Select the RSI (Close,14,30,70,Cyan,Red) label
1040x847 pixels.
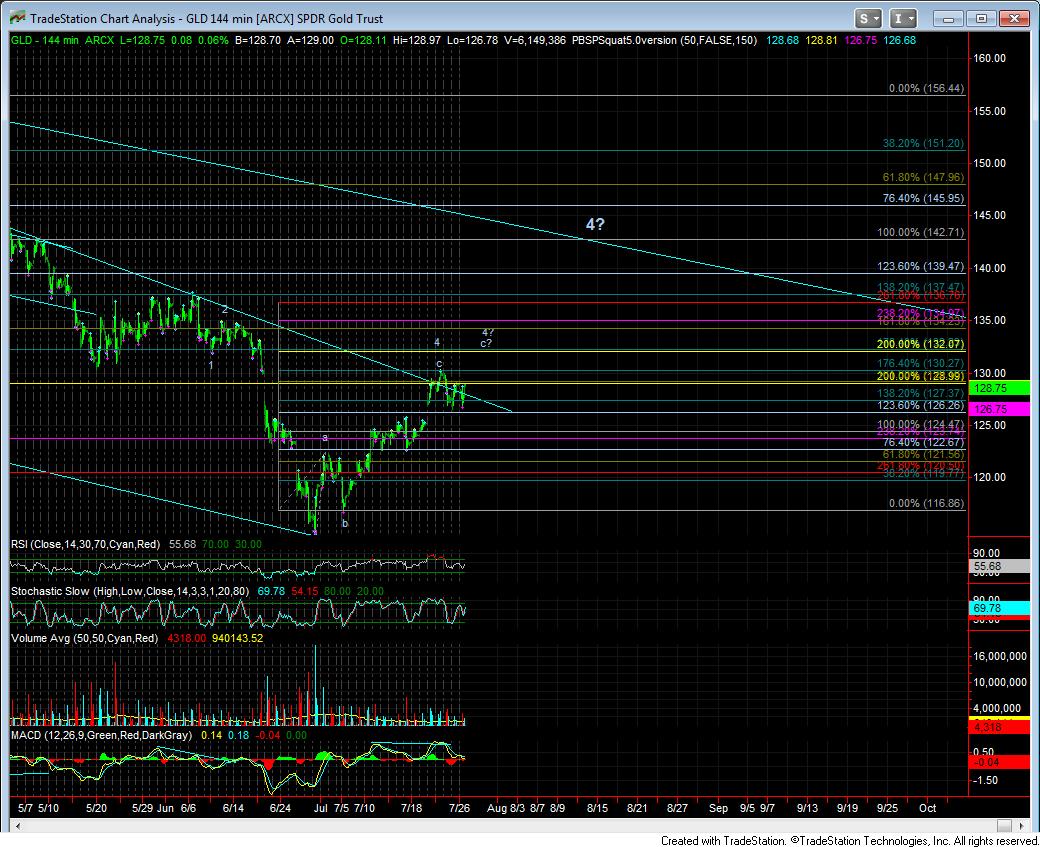click(x=86, y=545)
